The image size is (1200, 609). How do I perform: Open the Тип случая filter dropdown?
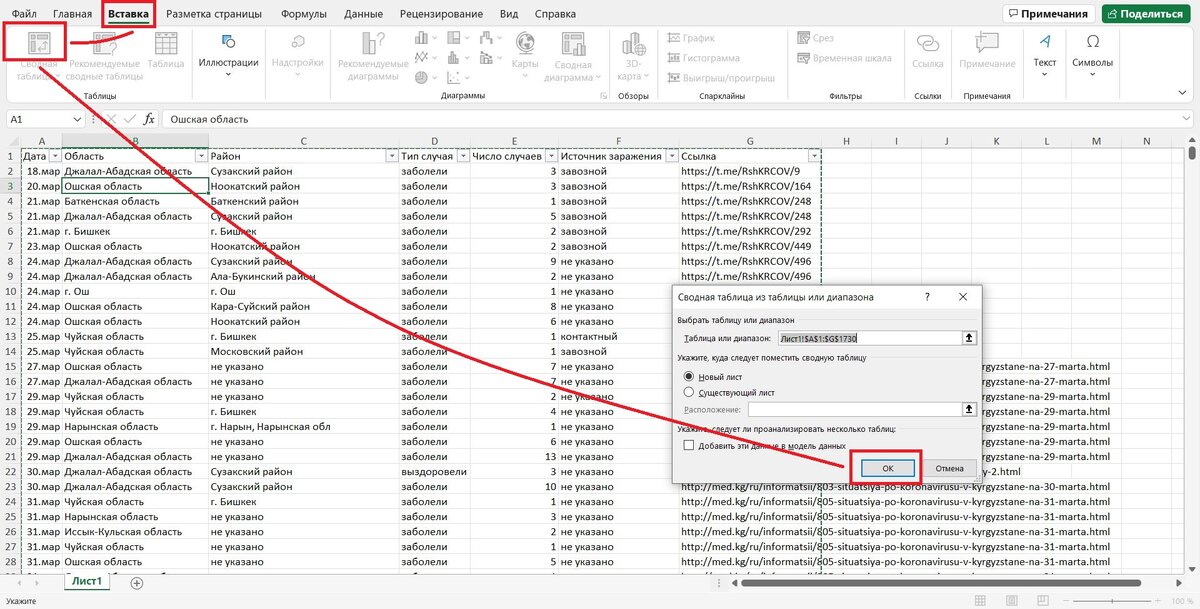point(462,157)
